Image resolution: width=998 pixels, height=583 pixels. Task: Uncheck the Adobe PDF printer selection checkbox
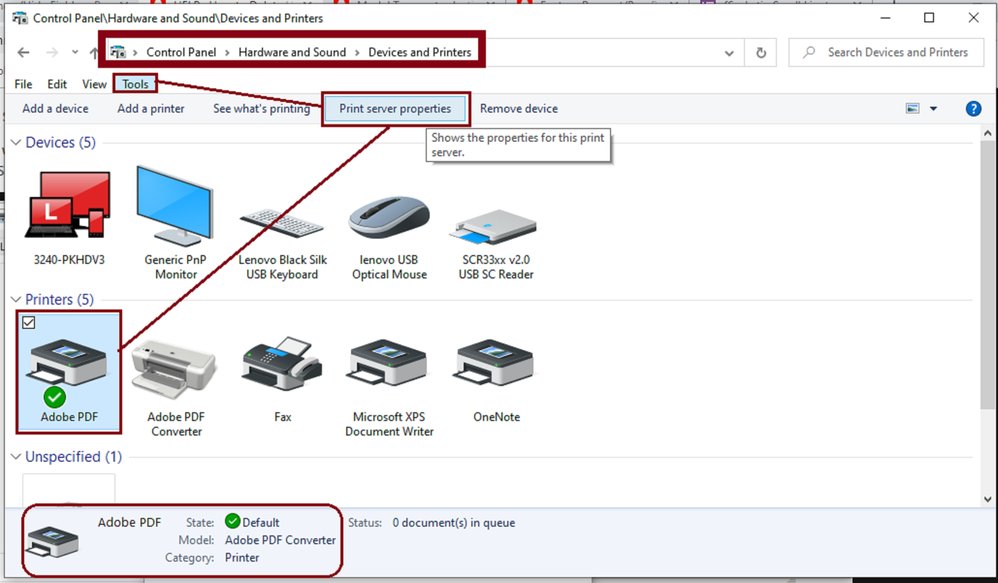[29, 323]
